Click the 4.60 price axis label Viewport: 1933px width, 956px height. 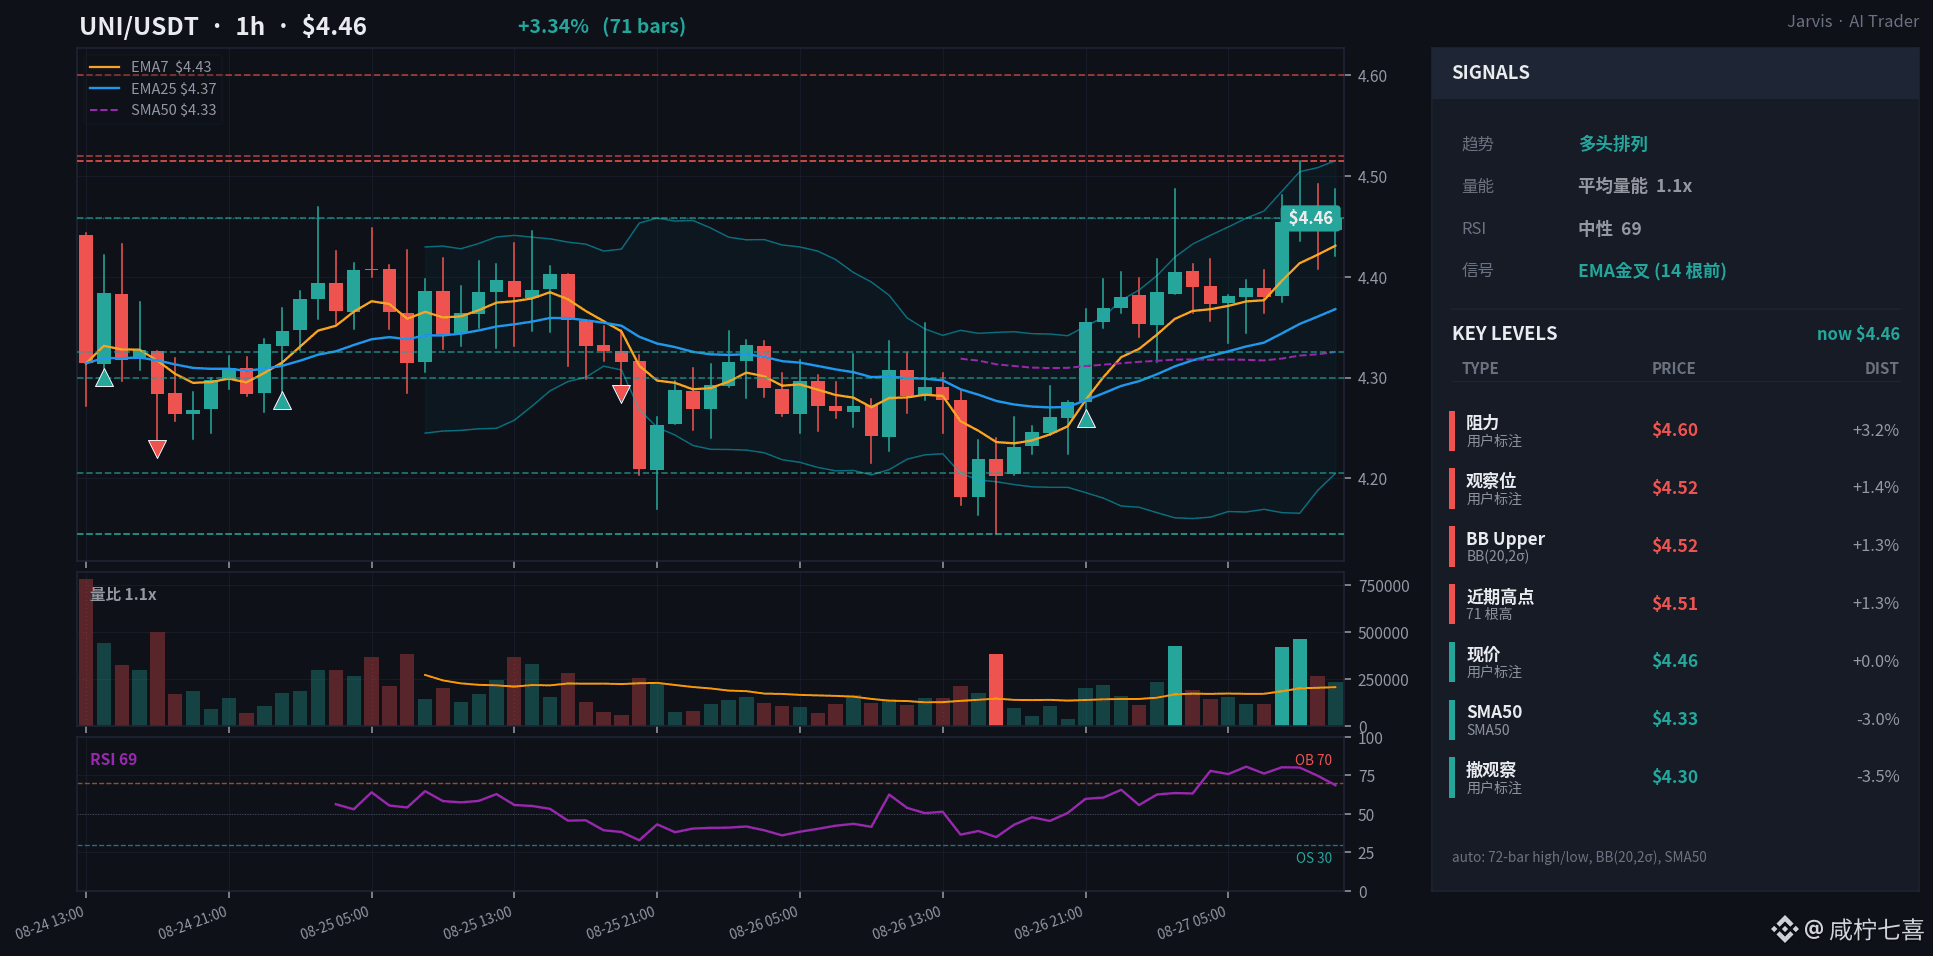click(1372, 76)
